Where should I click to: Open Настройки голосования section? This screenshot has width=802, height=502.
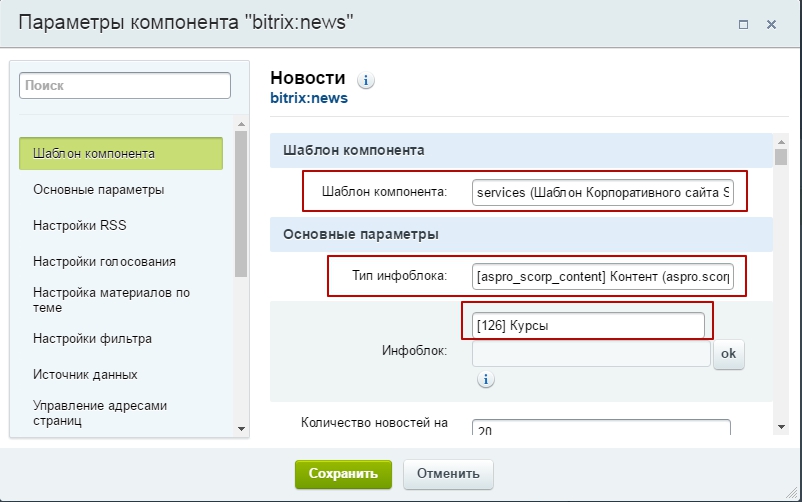(x=104, y=261)
